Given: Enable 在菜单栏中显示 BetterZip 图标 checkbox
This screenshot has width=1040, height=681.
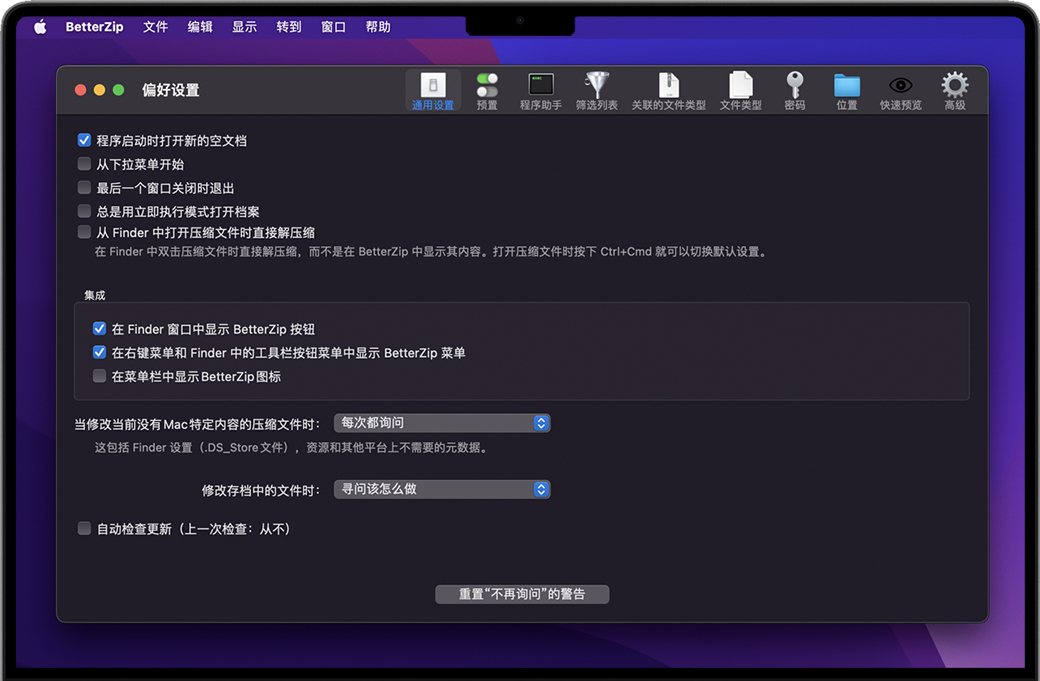Looking at the screenshot, I should tap(100, 377).
